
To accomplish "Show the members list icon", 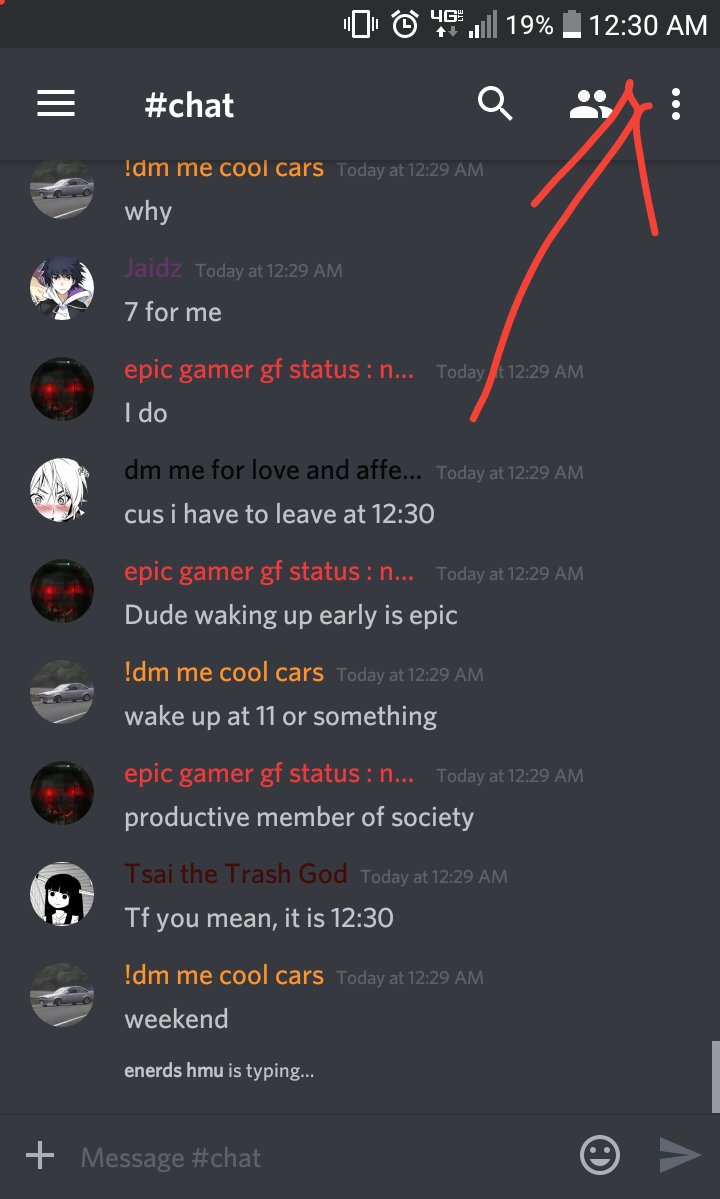I will 590,104.
